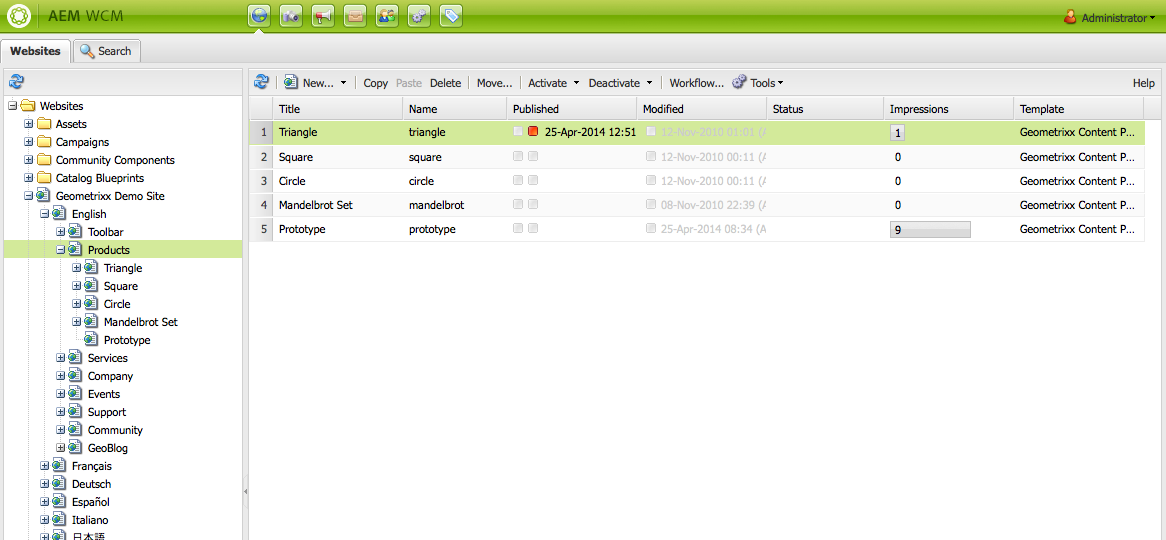Click the Delete button

(445, 83)
